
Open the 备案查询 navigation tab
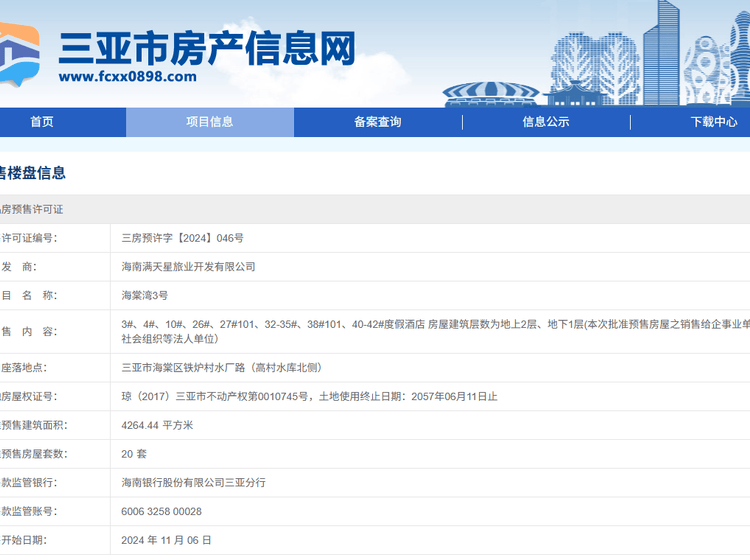click(x=378, y=122)
